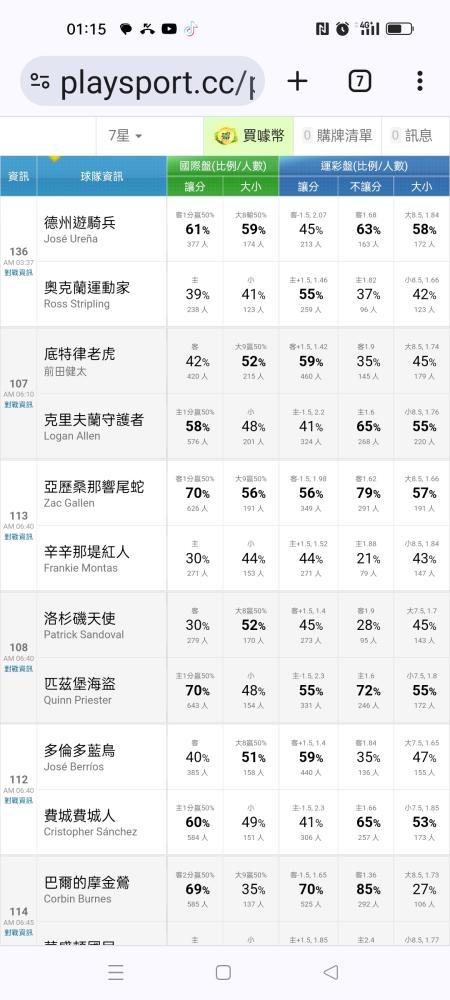The height and width of the screenshot is (1000, 450).
Task: Open 對戰資訊 link for game 113
Action: [x=18, y=536]
